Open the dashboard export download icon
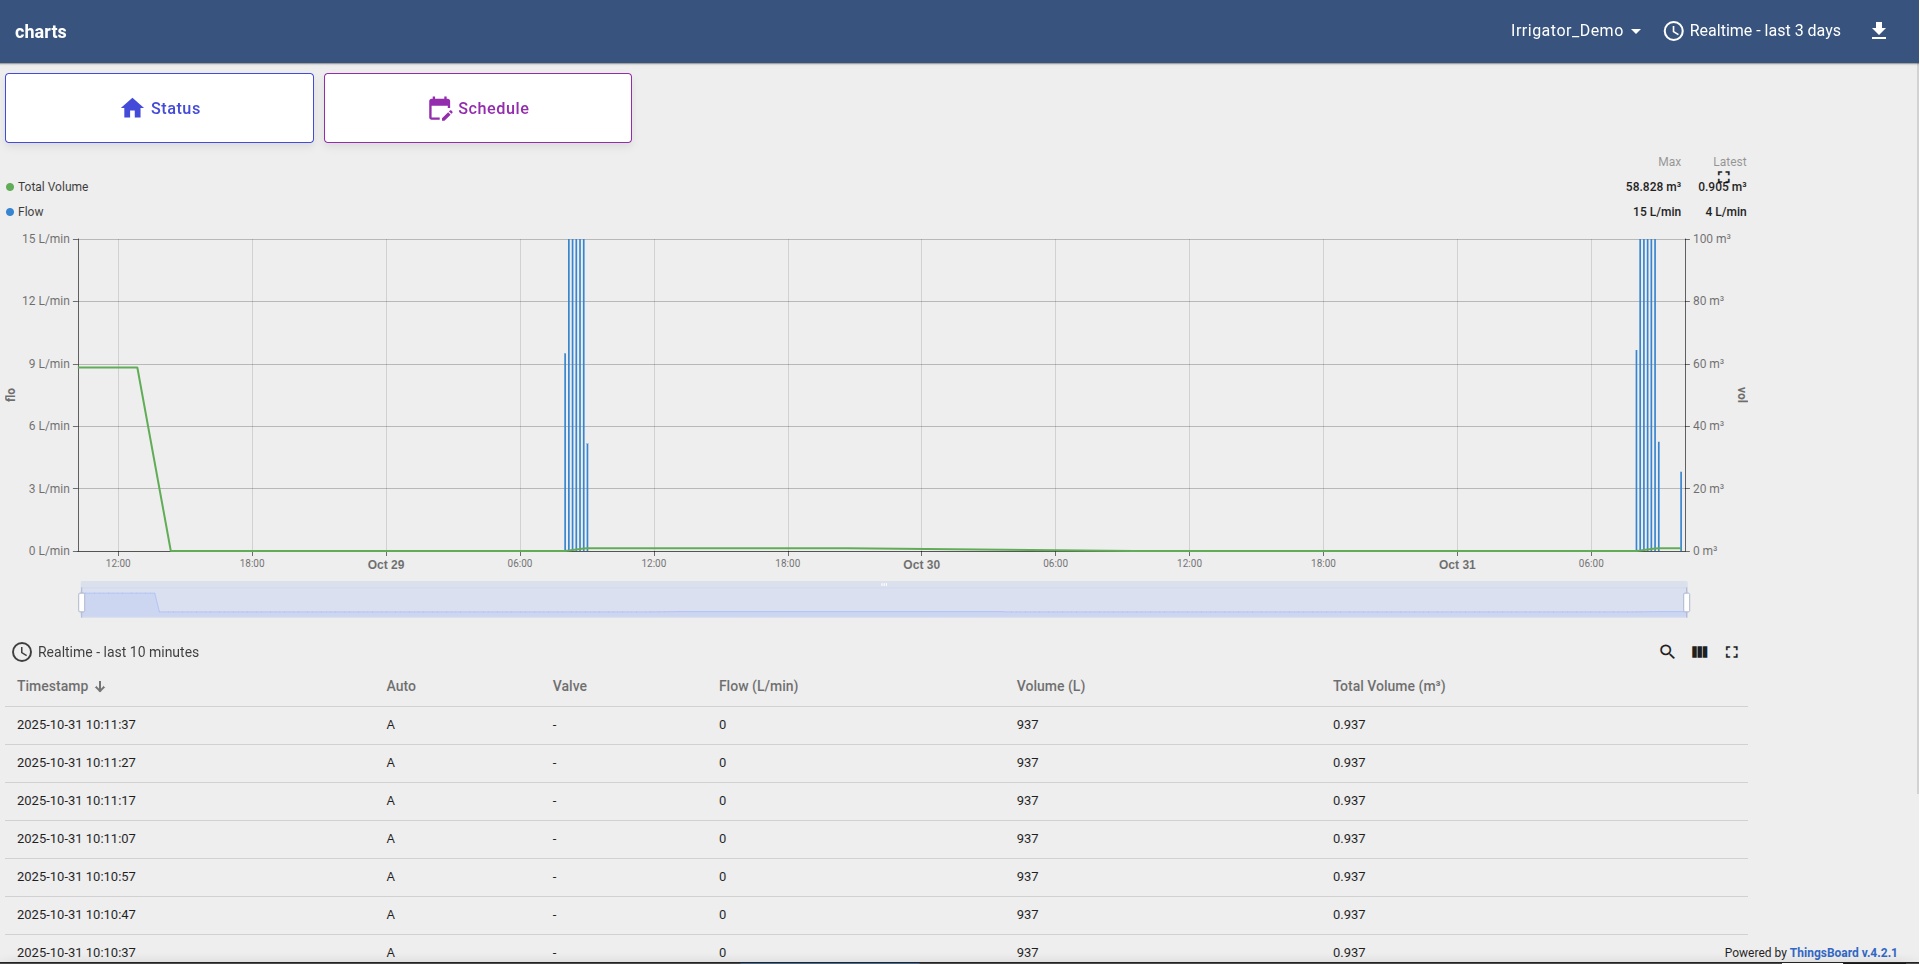This screenshot has height=964, width=1920. point(1879,31)
